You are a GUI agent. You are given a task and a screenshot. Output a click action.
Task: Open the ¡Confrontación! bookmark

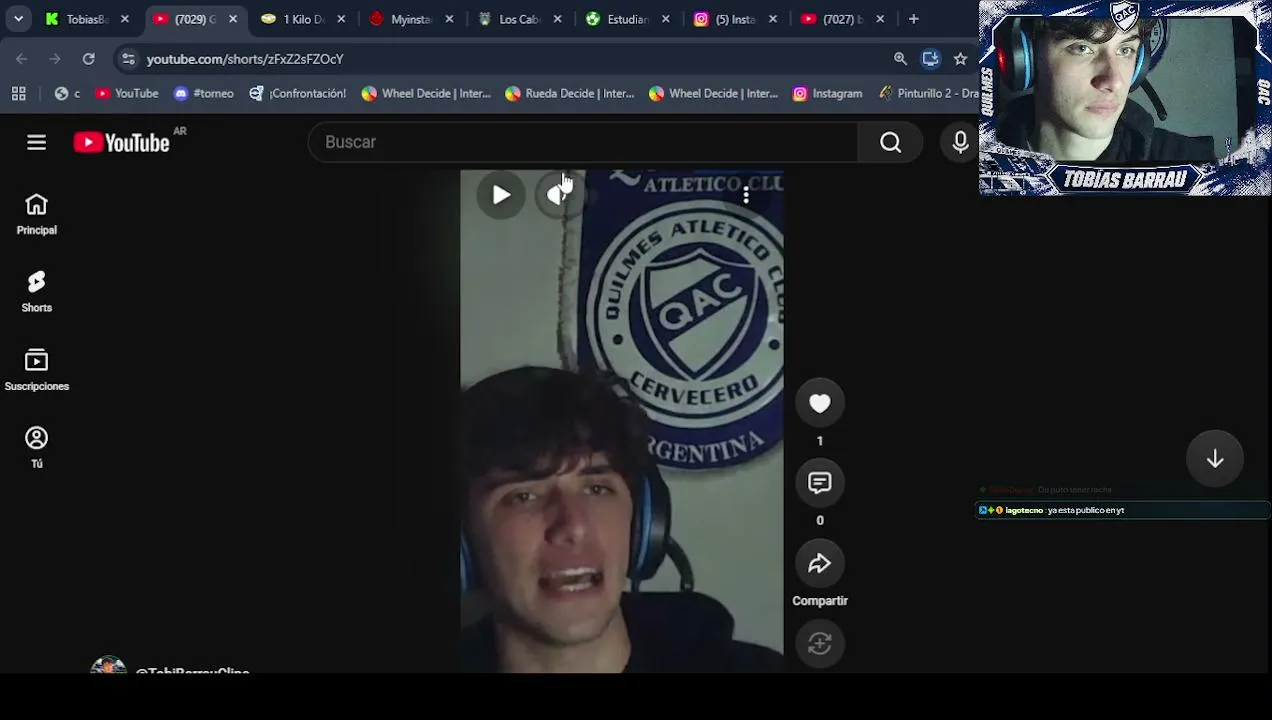298,93
